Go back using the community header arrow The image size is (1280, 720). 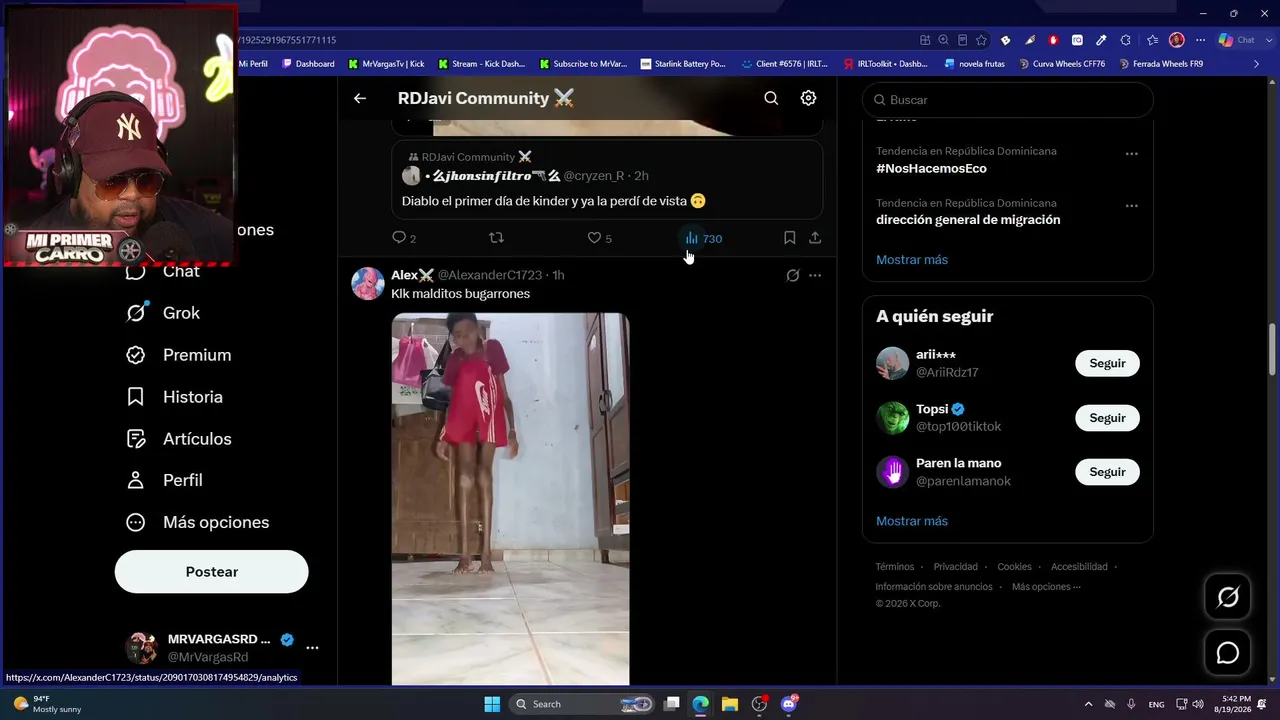[360, 98]
